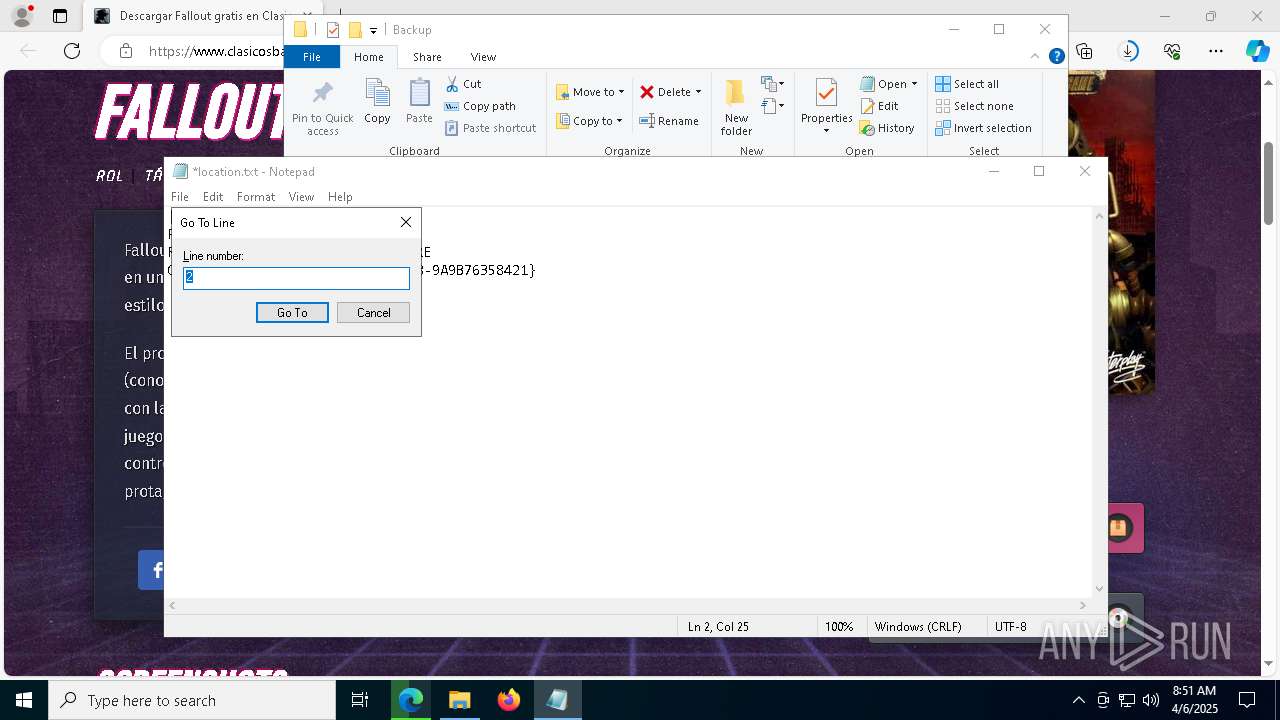Expand the Delete dropdown arrow
The height and width of the screenshot is (720, 1280).
click(x=698, y=92)
